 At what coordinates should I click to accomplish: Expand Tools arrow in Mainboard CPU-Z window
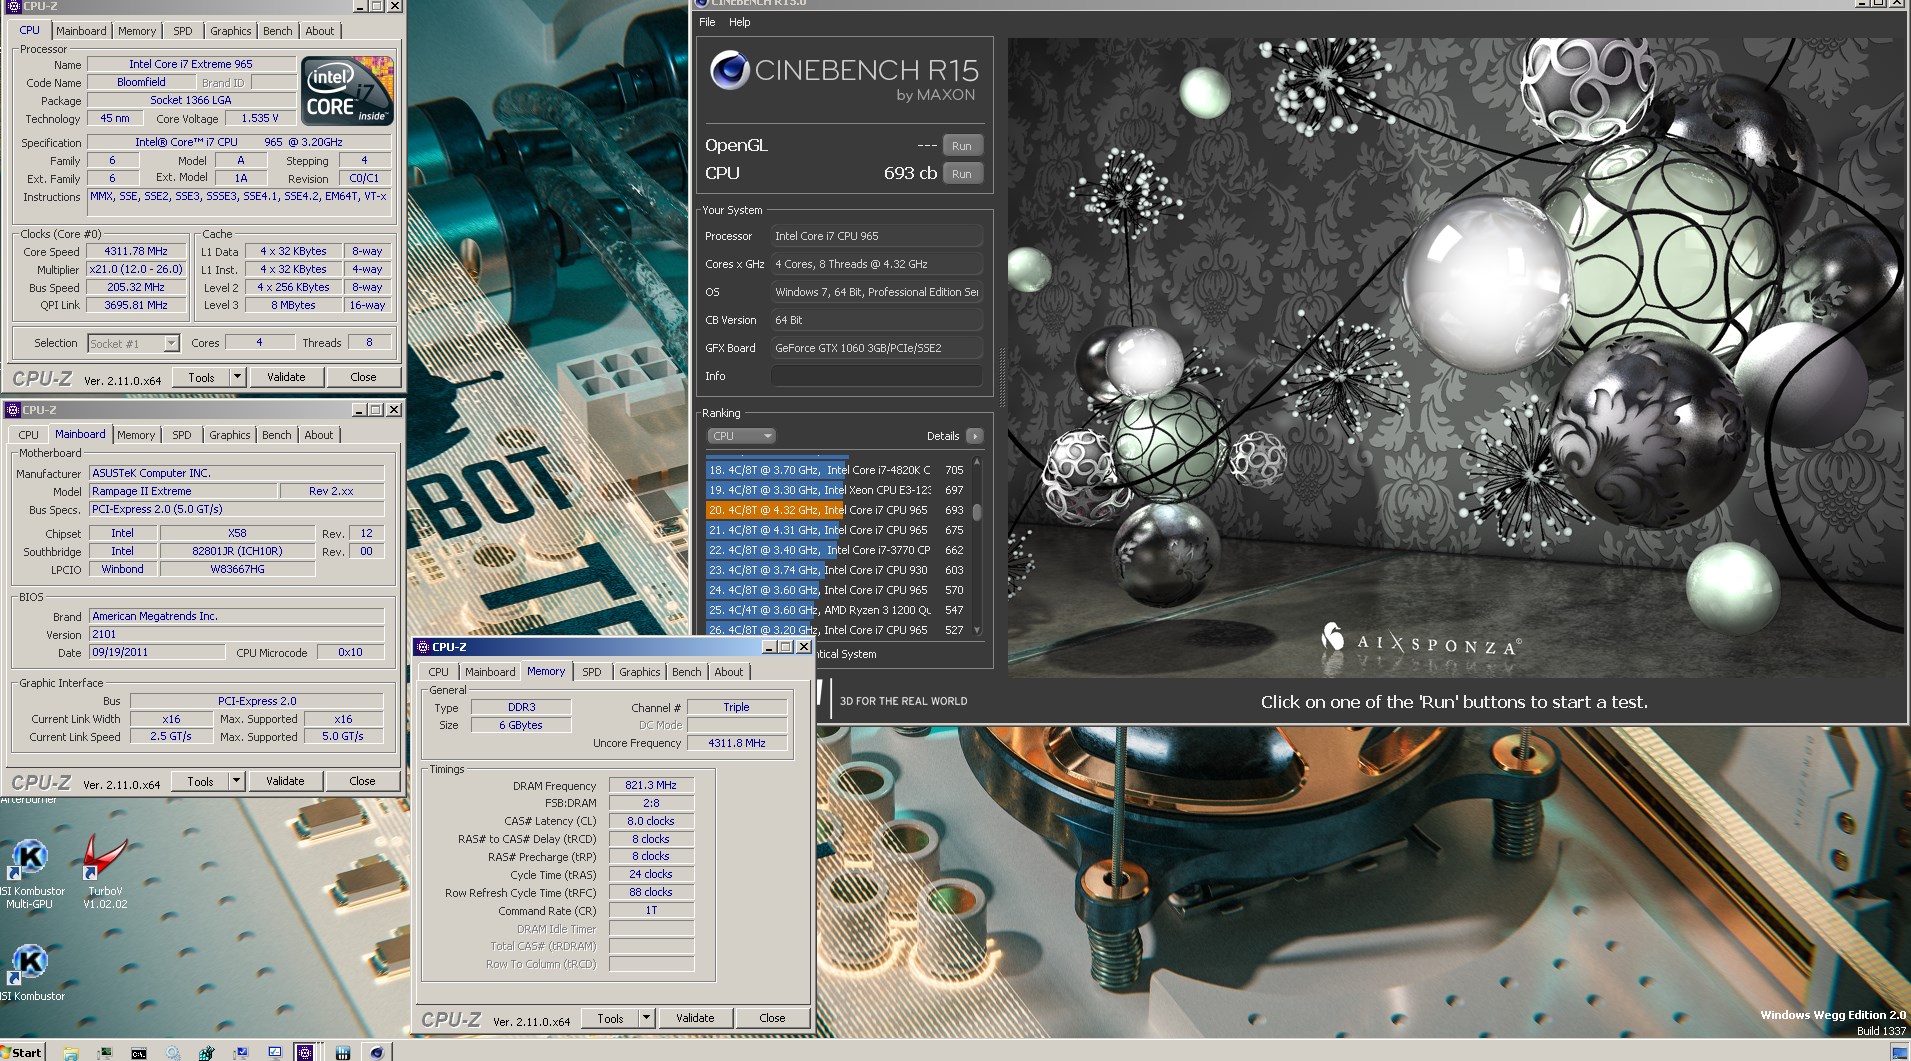pyautogui.click(x=236, y=781)
